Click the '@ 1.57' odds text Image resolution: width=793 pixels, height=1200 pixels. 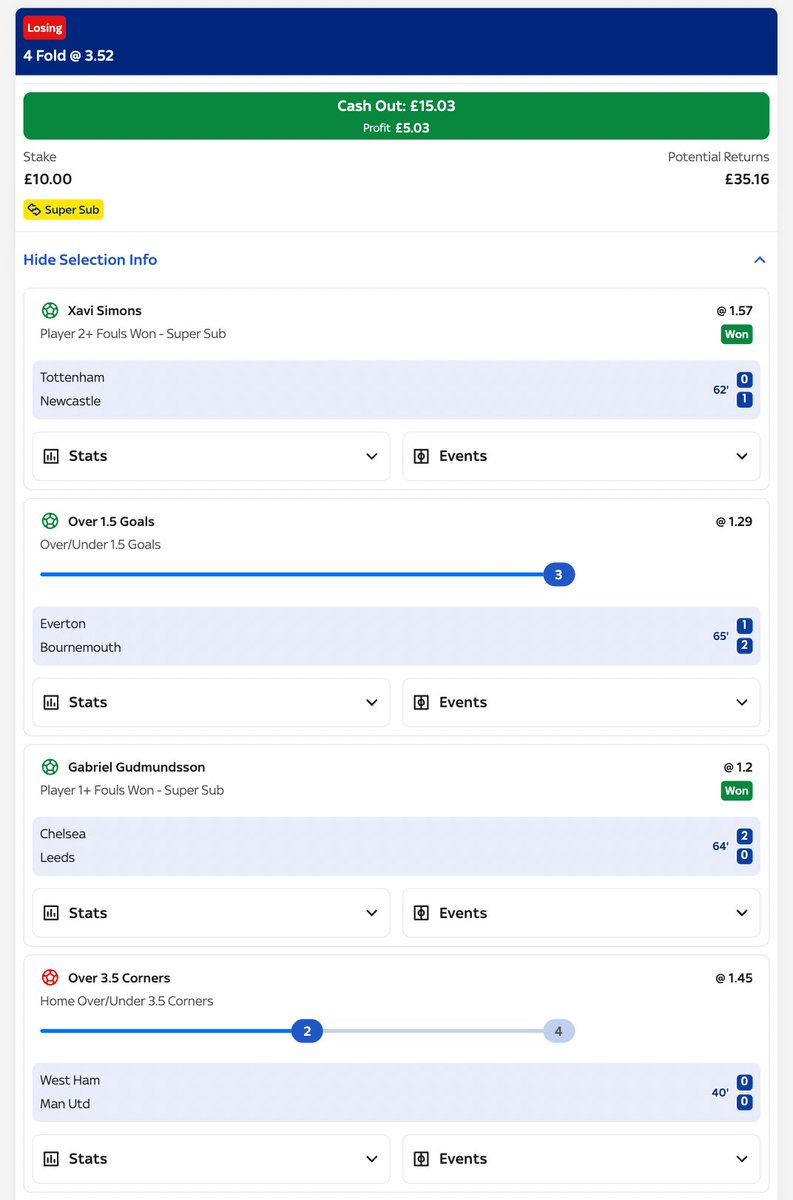click(x=735, y=311)
